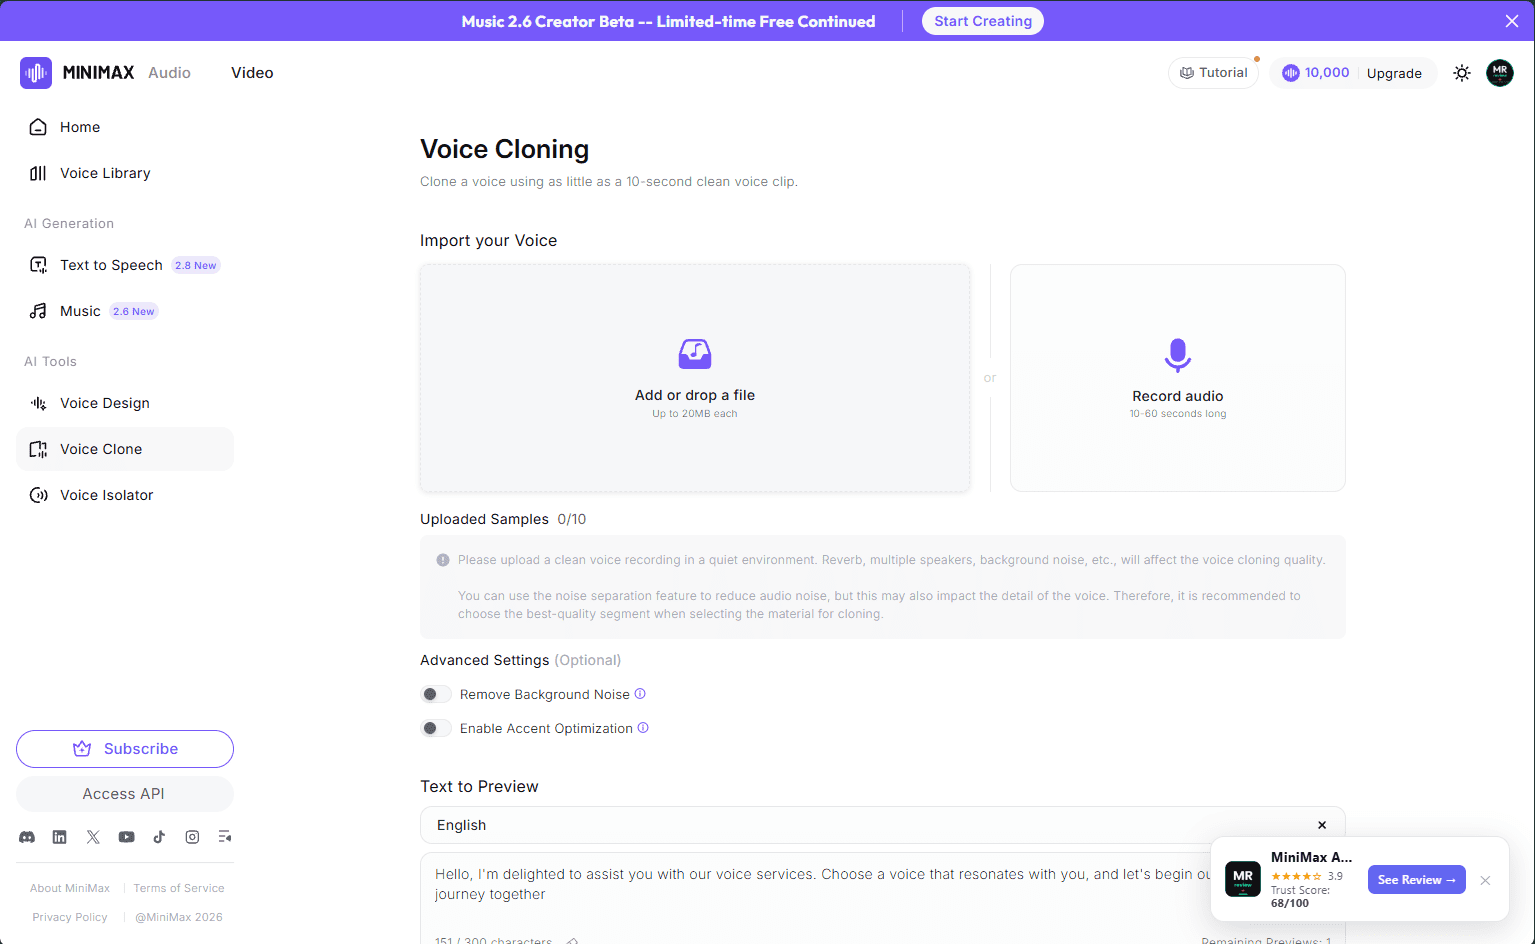Click See Review in the popup

[x=1416, y=880]
